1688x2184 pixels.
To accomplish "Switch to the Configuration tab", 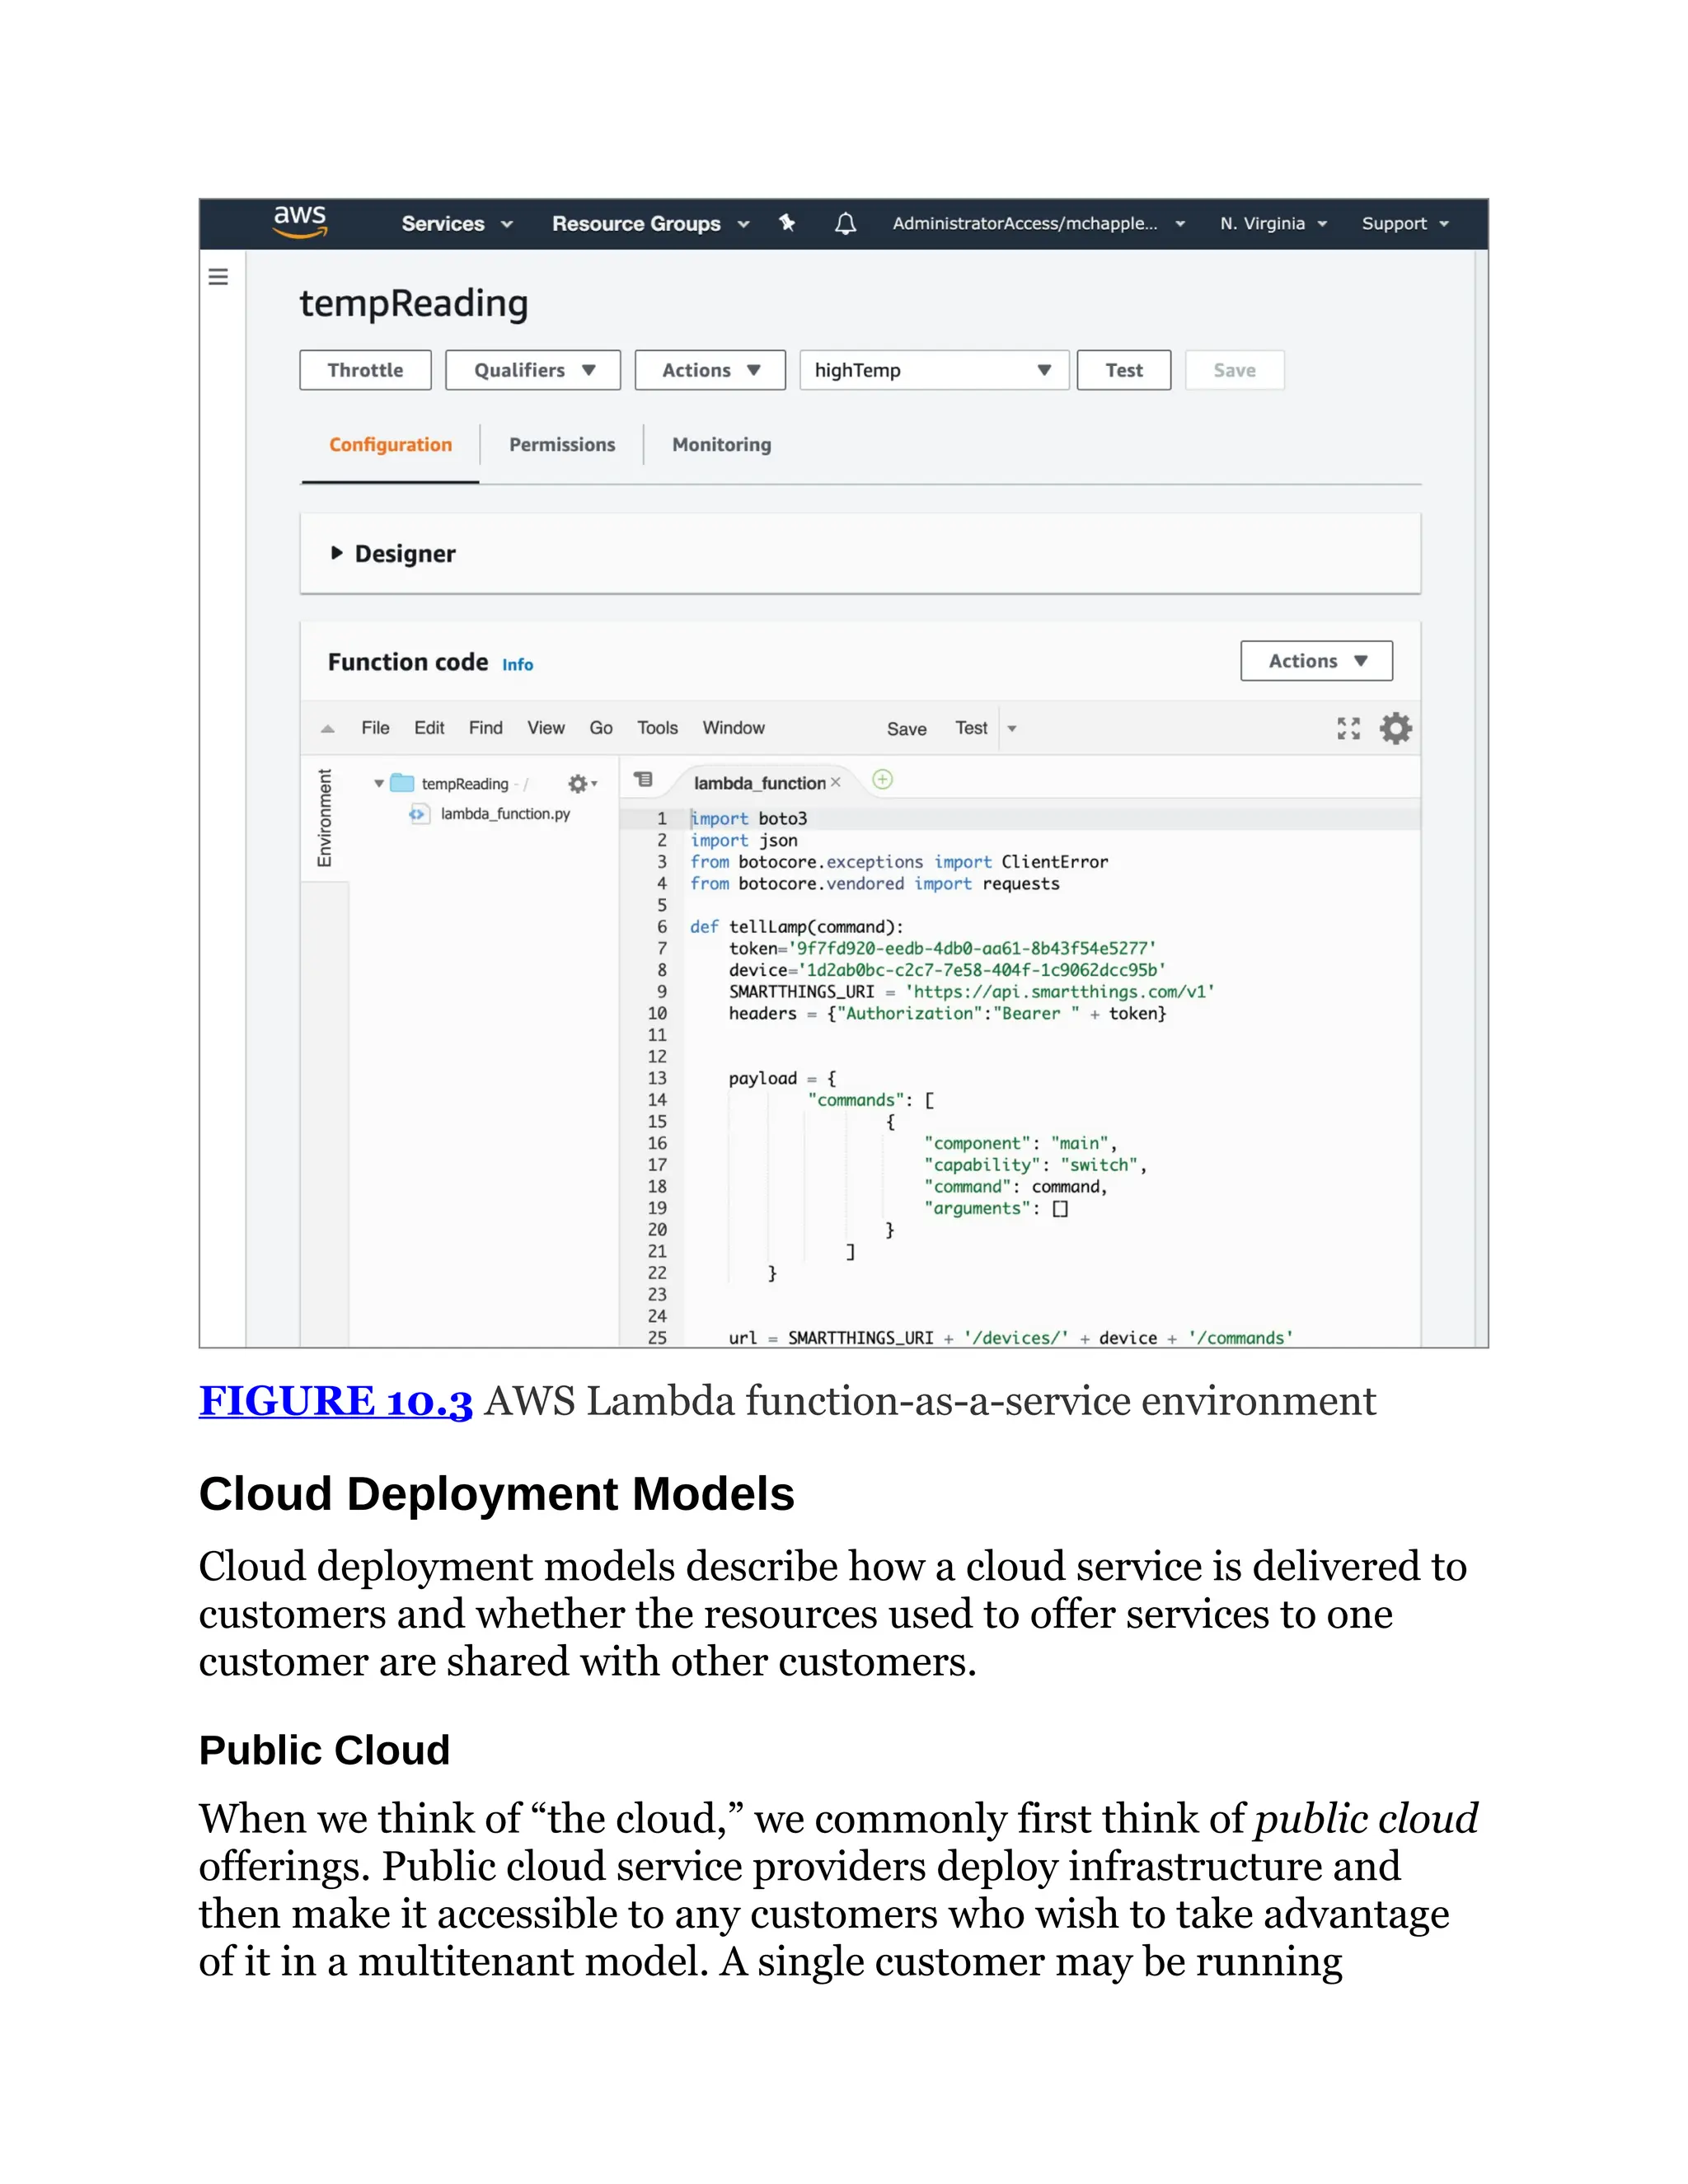I will coord(390,445).
